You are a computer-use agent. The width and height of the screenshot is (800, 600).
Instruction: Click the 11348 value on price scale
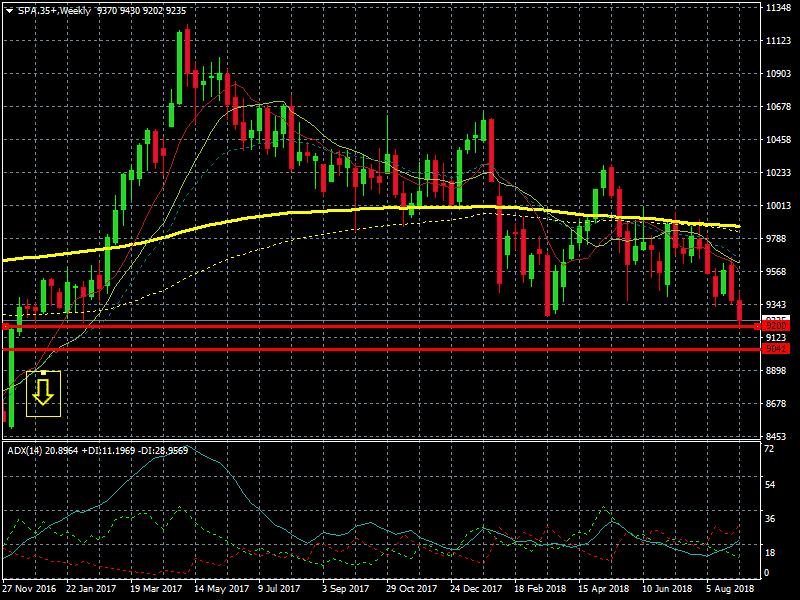coord(778,8)
